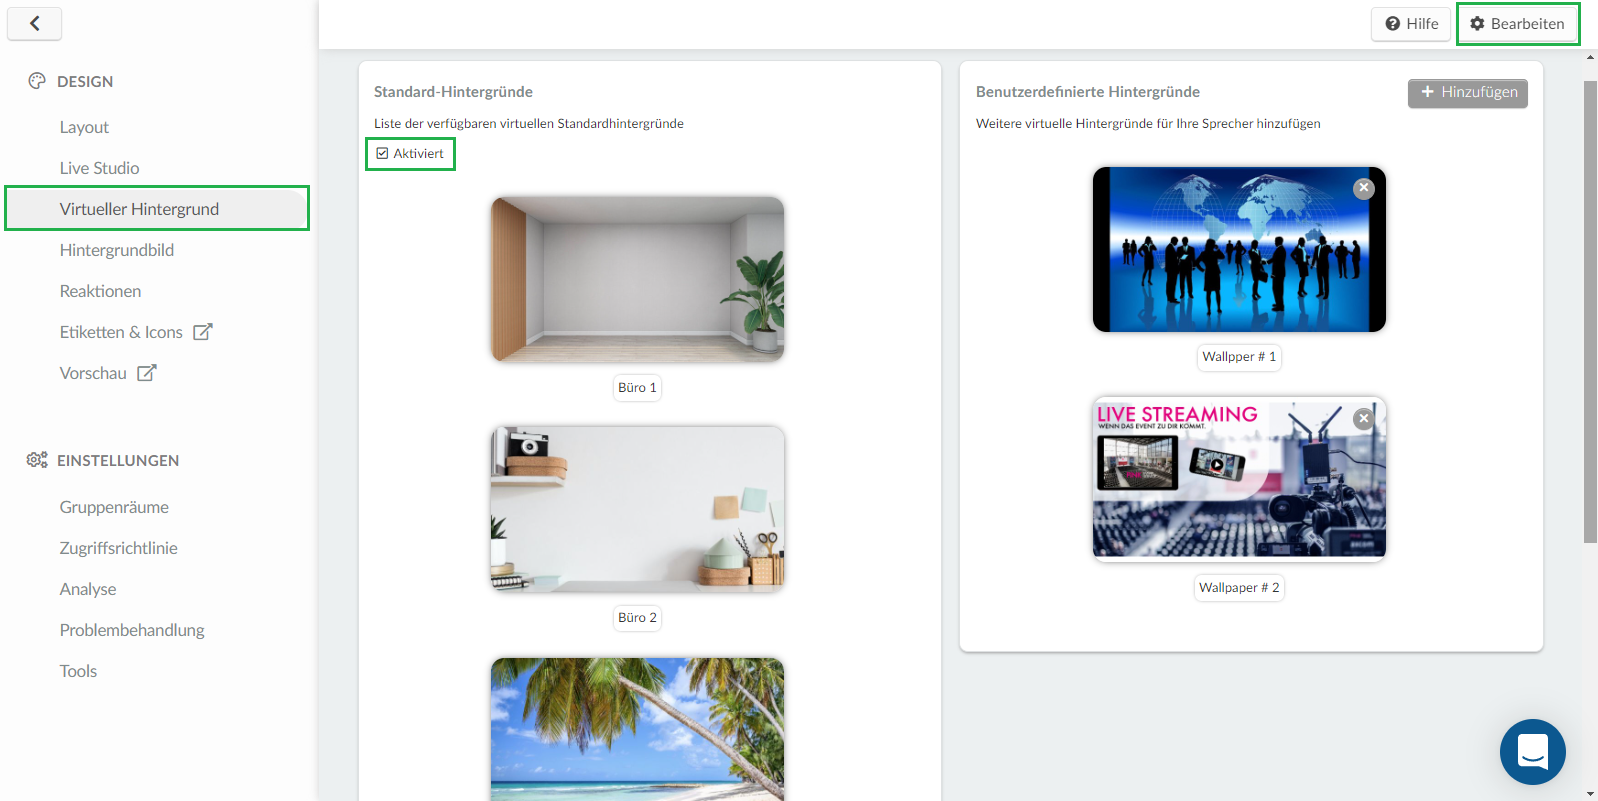1598x801 pixels.
Task: Click the page vertical scrollbar thumb
Action: click(x=1590, y=311)
